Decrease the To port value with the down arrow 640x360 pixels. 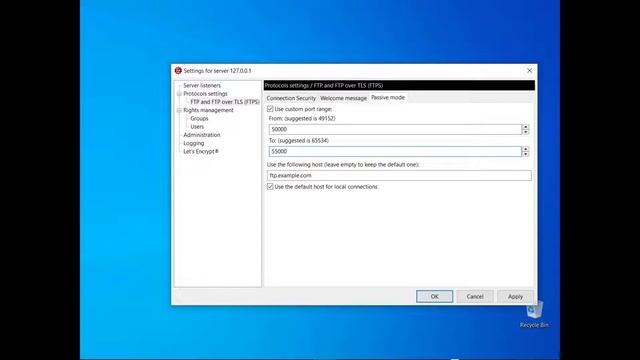(525, 154)
